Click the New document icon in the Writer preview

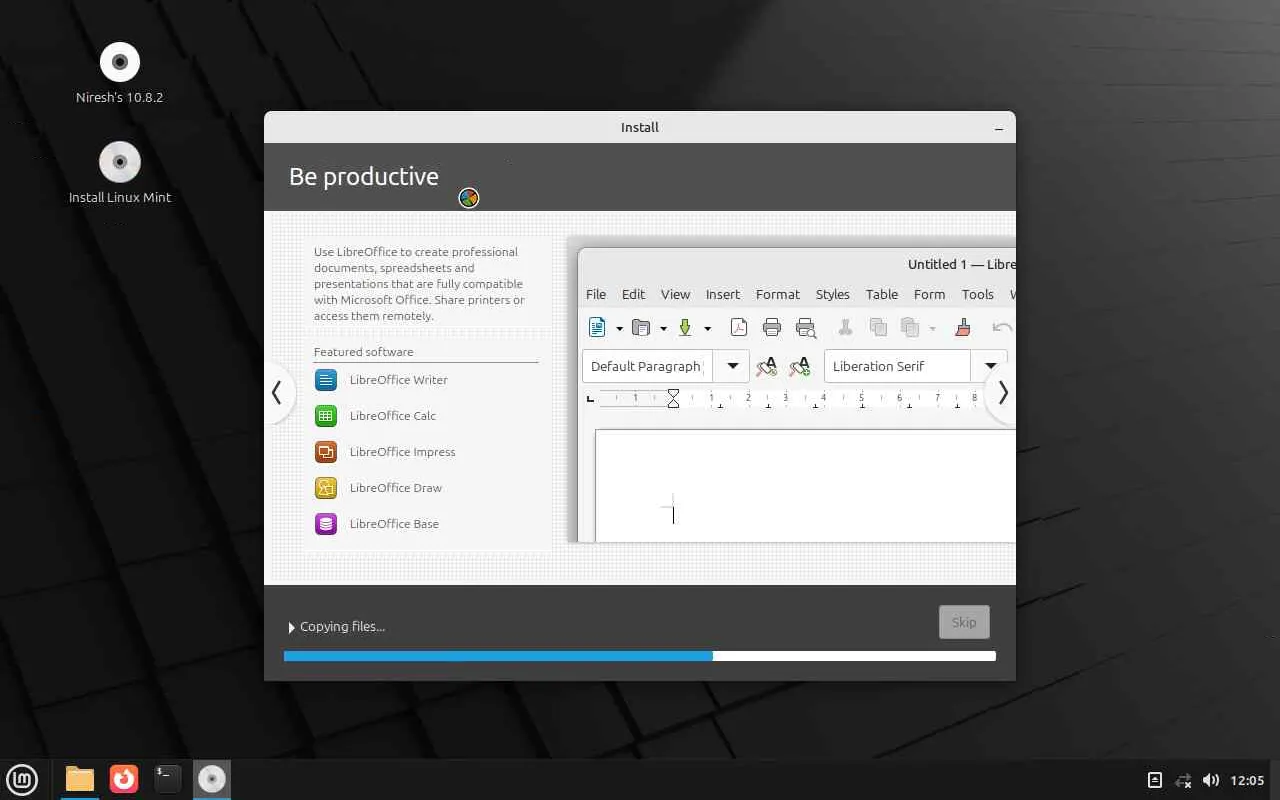click(x=597, y=327)
